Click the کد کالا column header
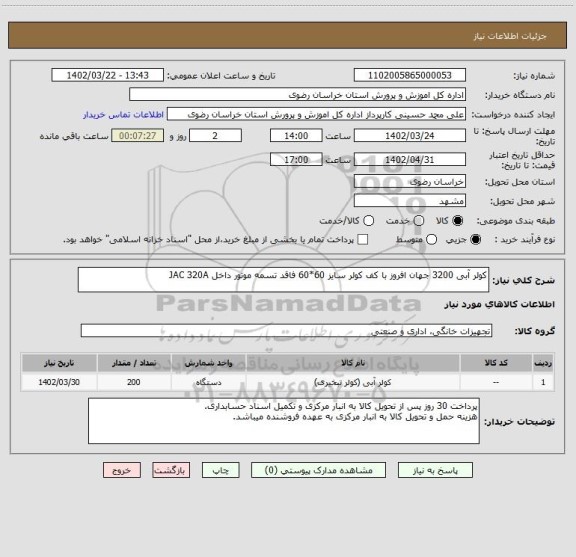This screenshot has height=557, width=576. [x=496, y=363]
